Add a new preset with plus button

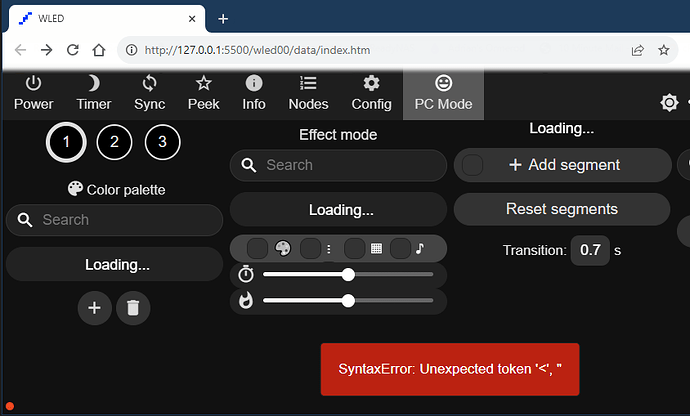coord(95,308)
